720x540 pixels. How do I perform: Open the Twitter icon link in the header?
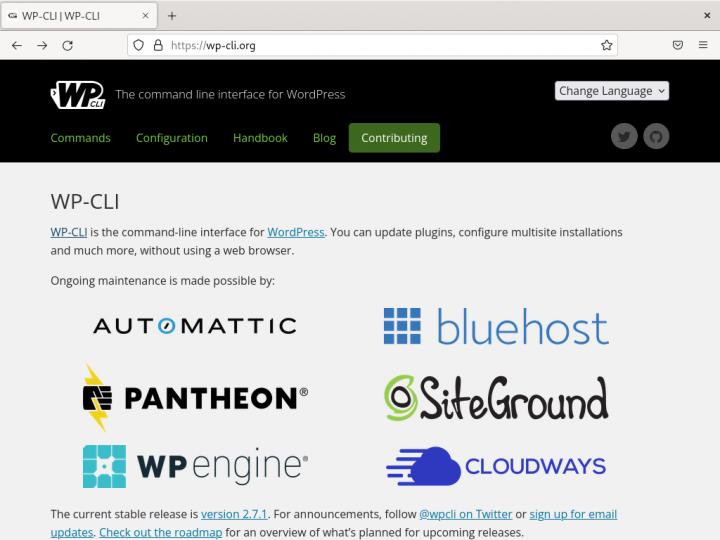pos(624,137)
